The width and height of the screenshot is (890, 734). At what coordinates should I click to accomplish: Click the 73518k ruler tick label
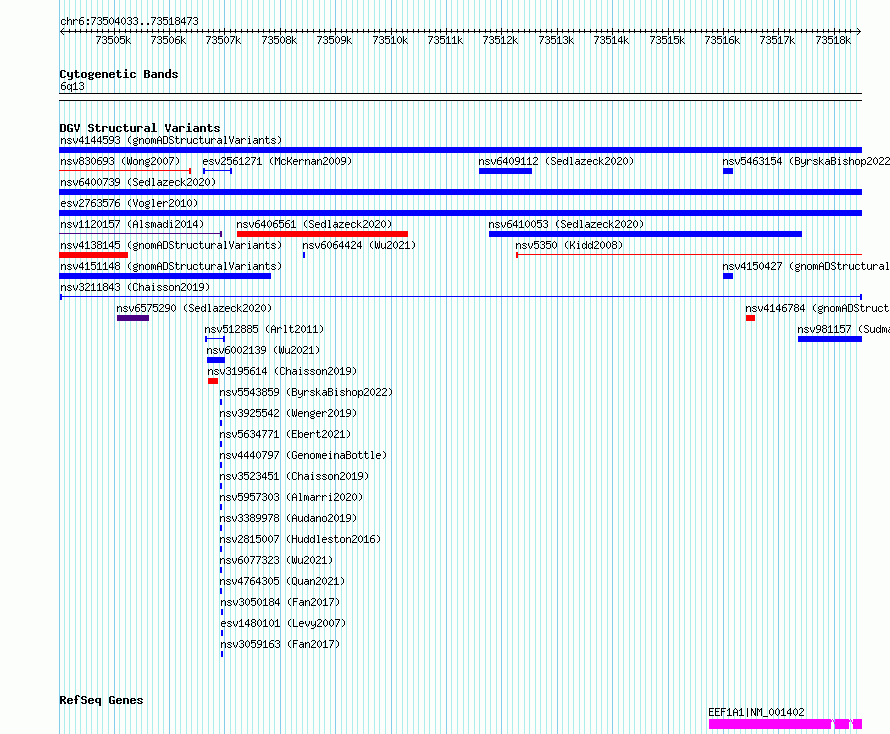tap(833, 40)
